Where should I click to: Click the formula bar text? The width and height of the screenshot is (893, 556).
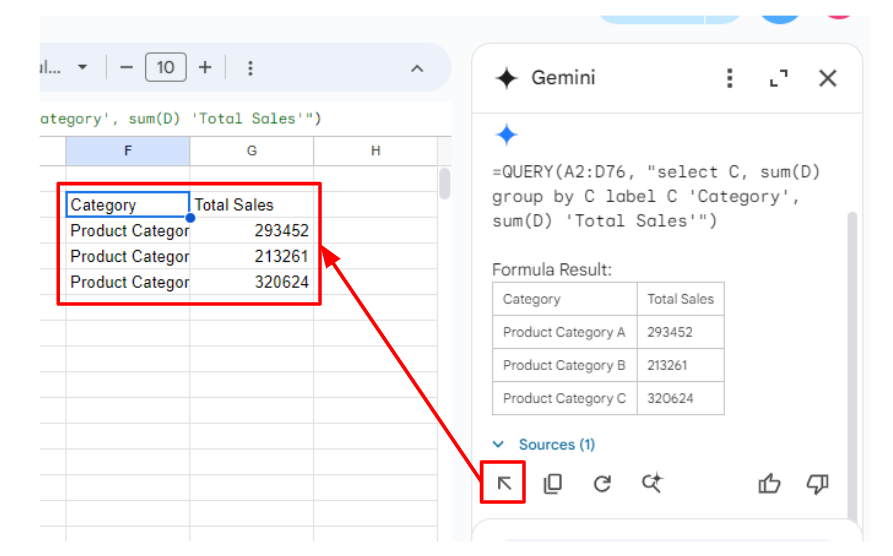(181, 119)
